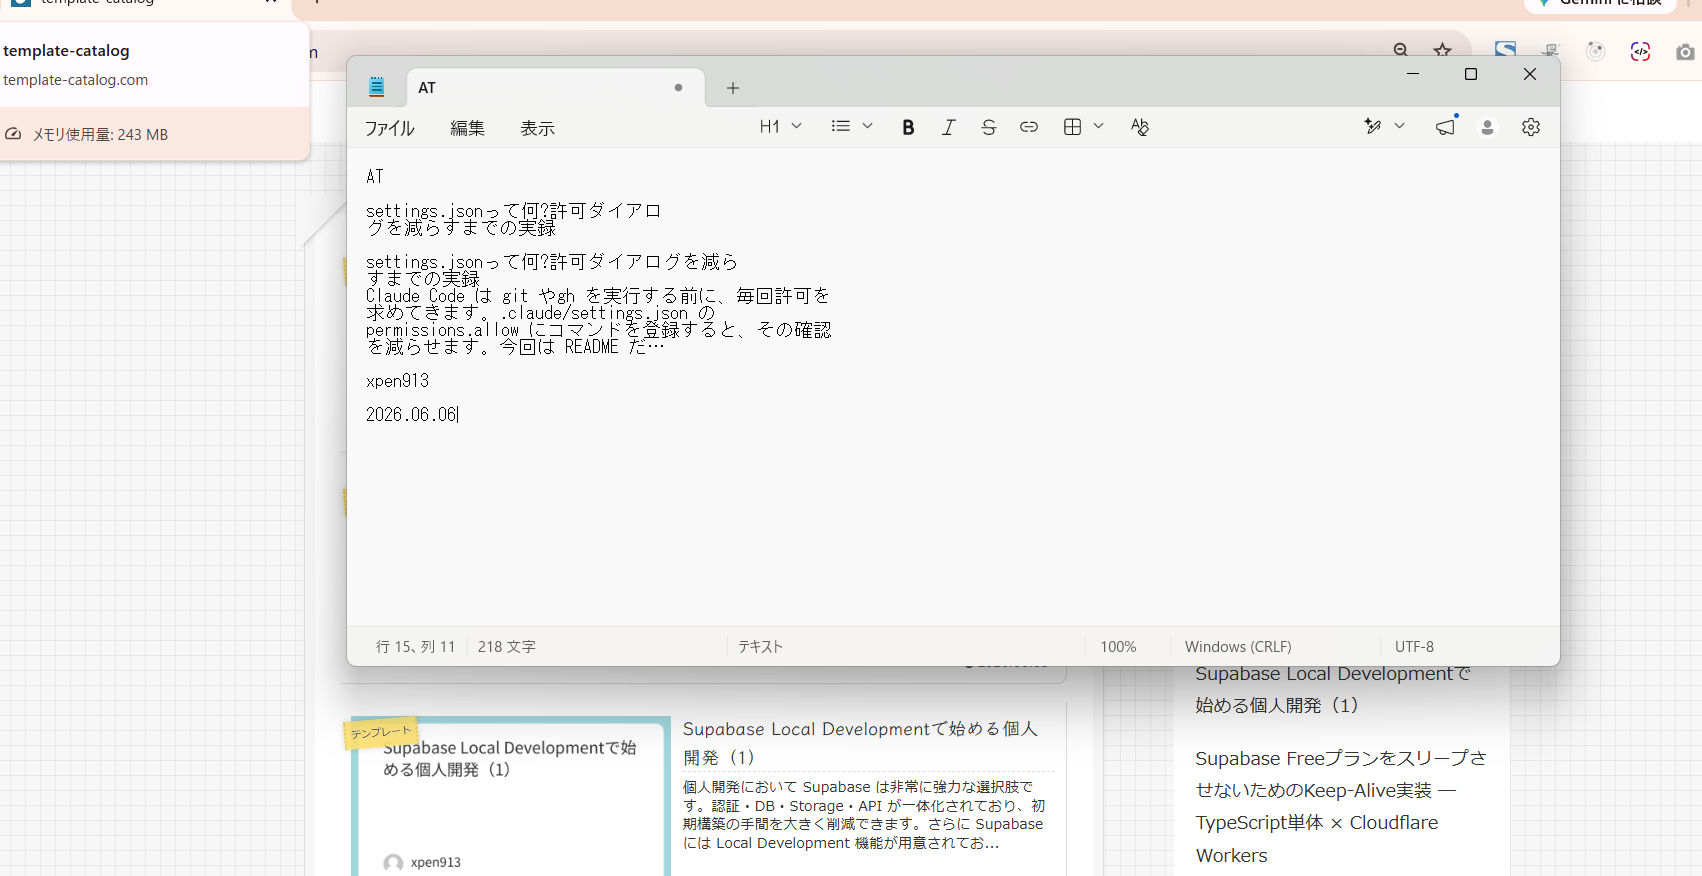Click the Notepad app icon in title bar
The image size is (1702, 876).
coord(376,87)
